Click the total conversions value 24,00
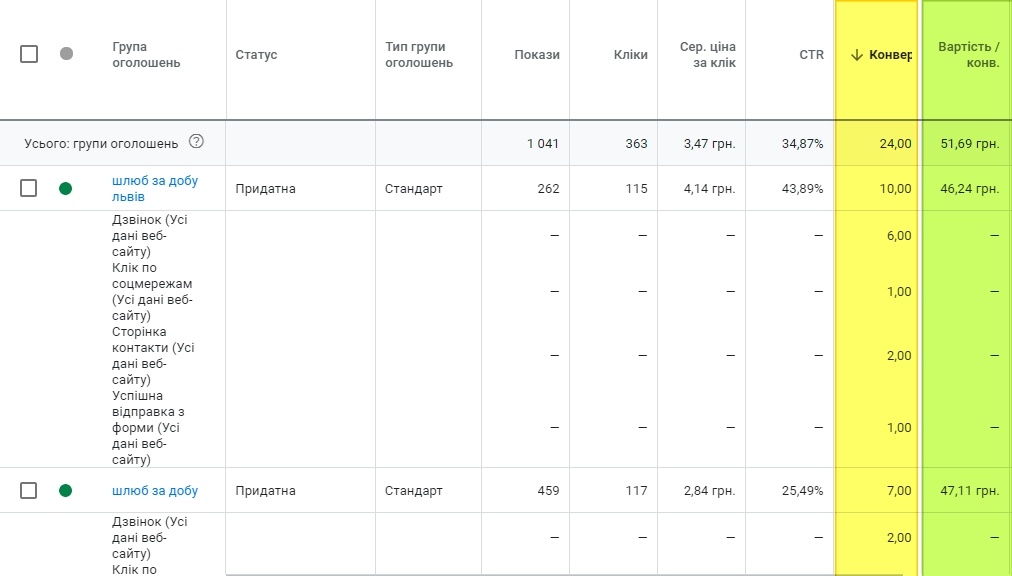The image size is (1012, 576). pyautogui.click(x=895, y=143)
